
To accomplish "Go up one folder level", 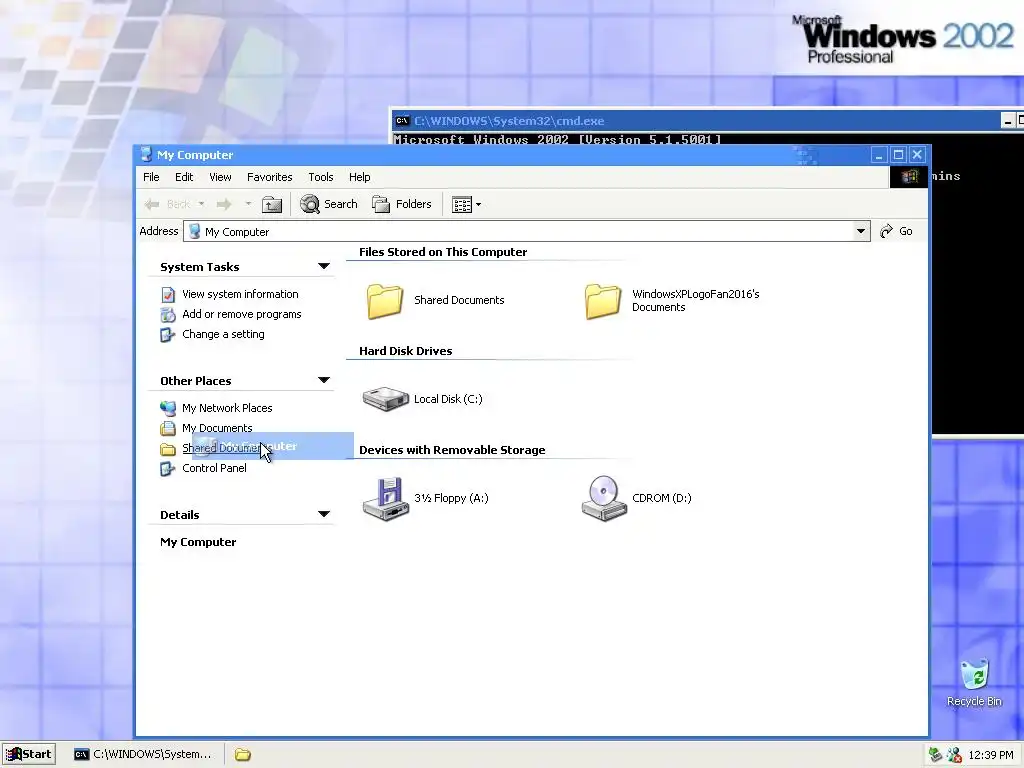I will coord(272,204).
